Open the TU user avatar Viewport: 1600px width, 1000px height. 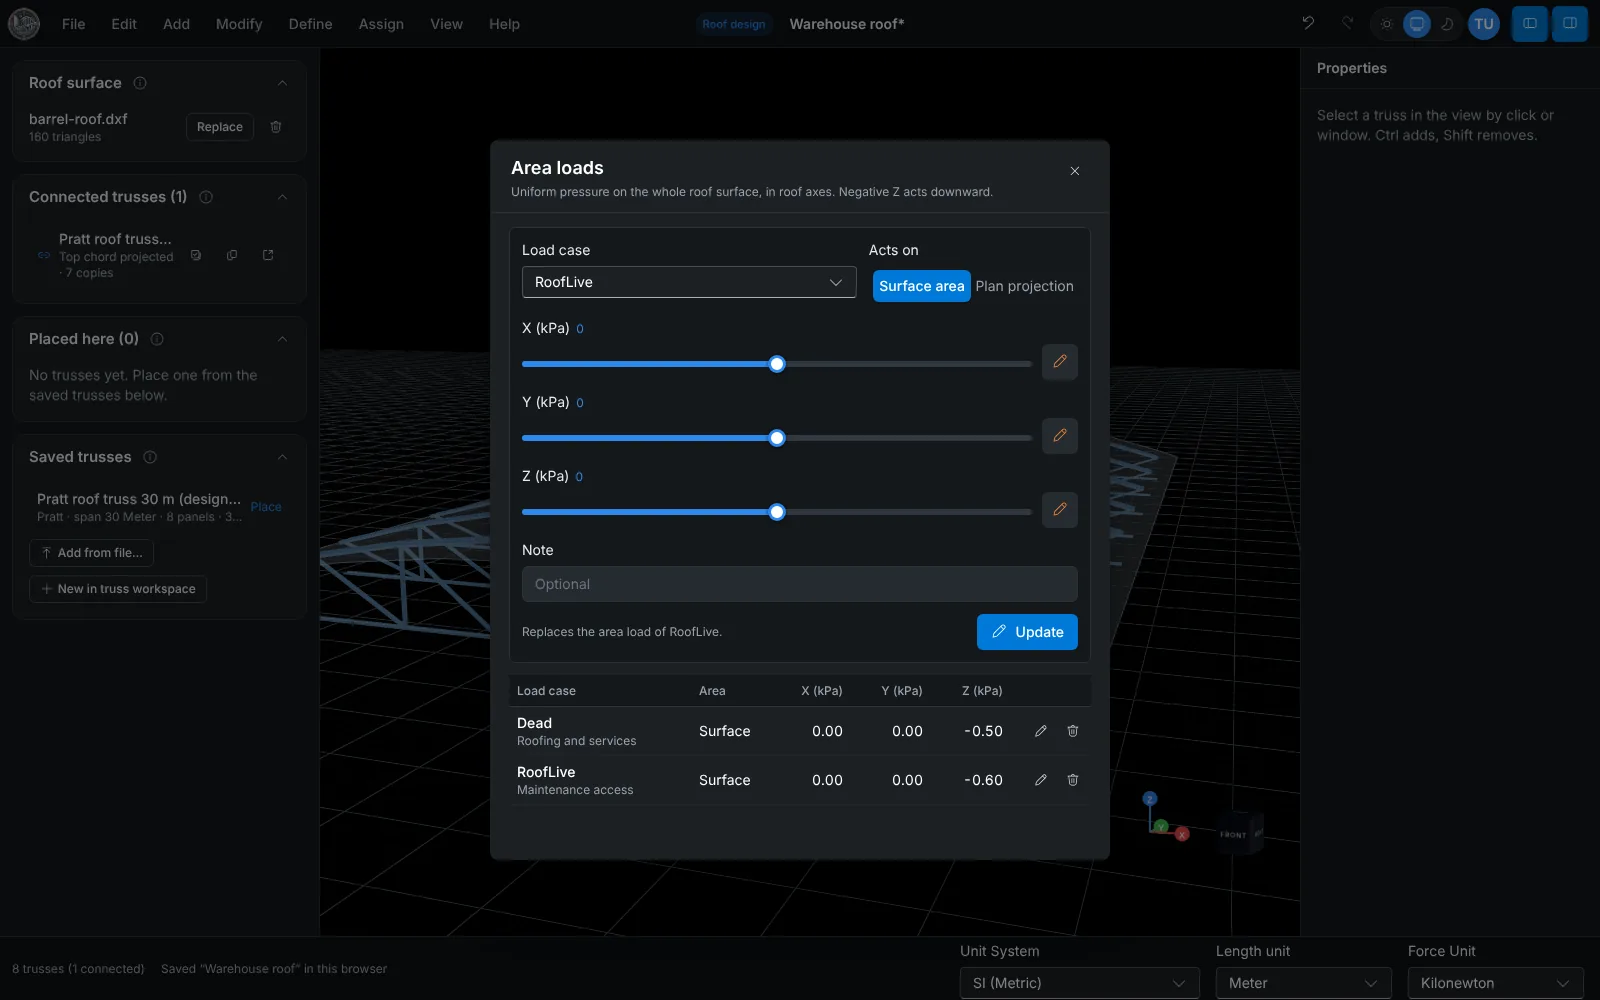click(x=1484, y=24)
